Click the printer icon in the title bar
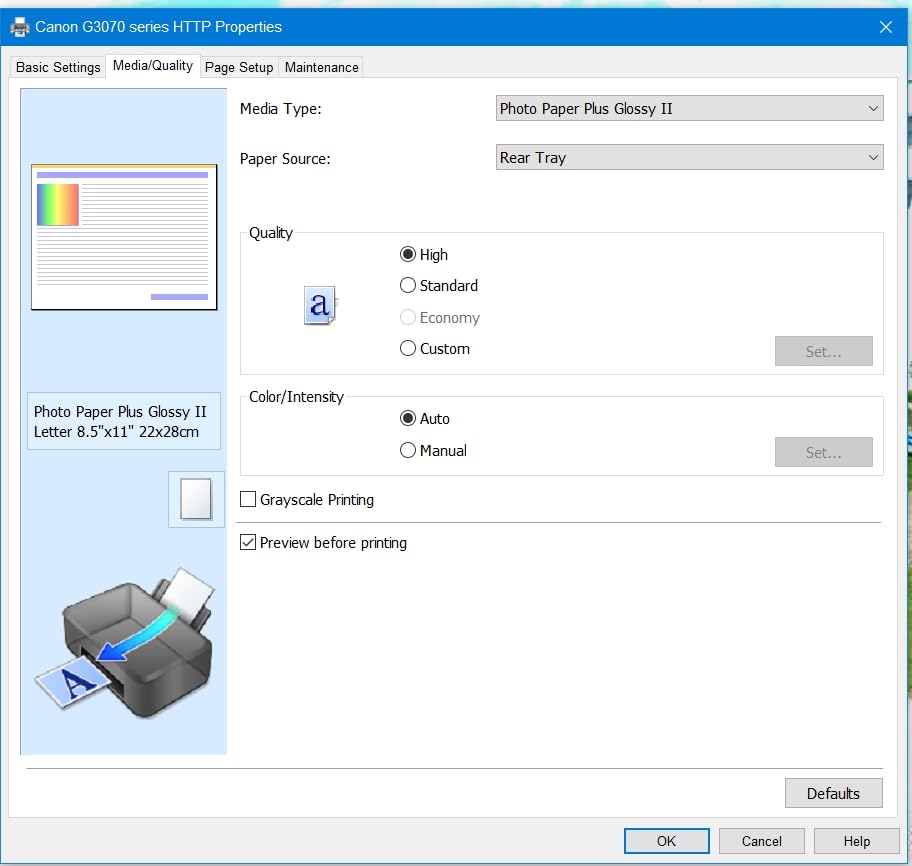912x866 pixels. [20, 27]
